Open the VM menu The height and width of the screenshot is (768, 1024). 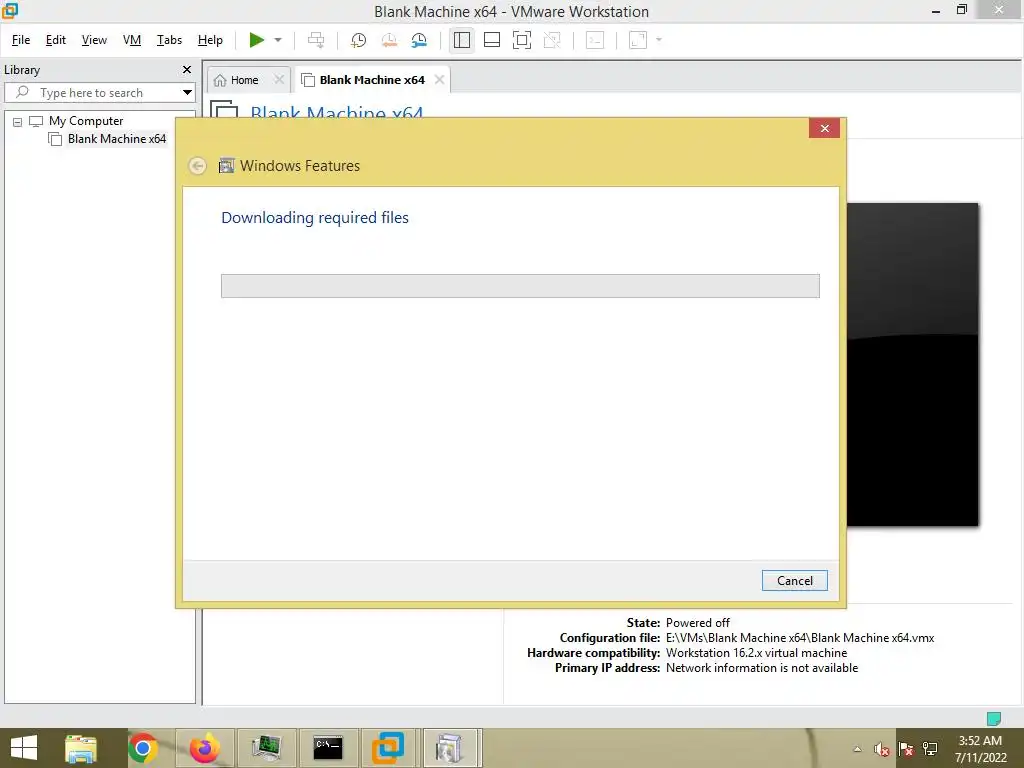click(132, 40)
